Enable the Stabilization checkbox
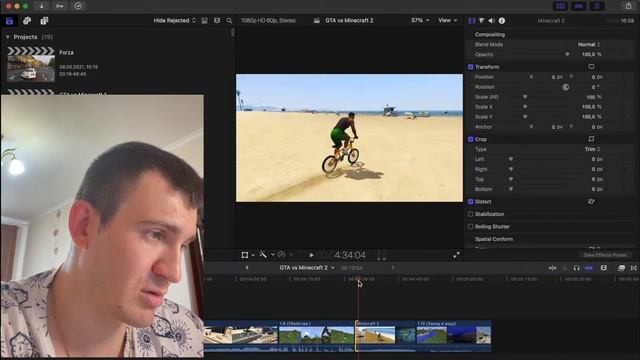 [x=471, y=214]
